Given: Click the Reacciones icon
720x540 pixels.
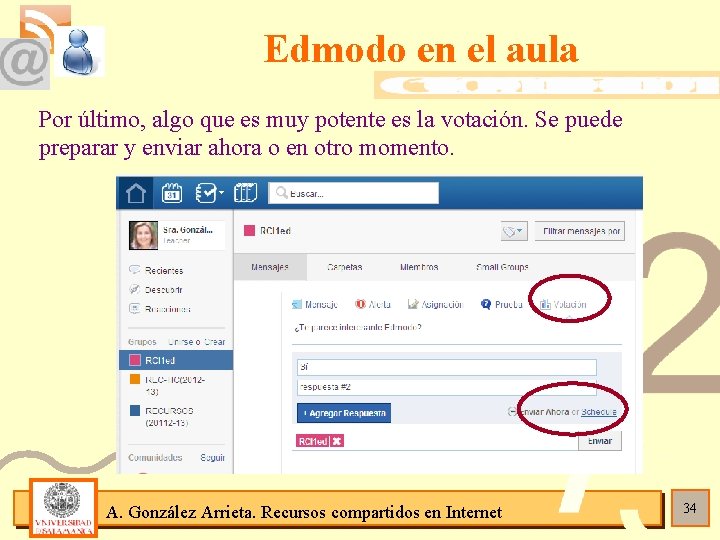Looking at the screenshot, I should pos(135,309).
